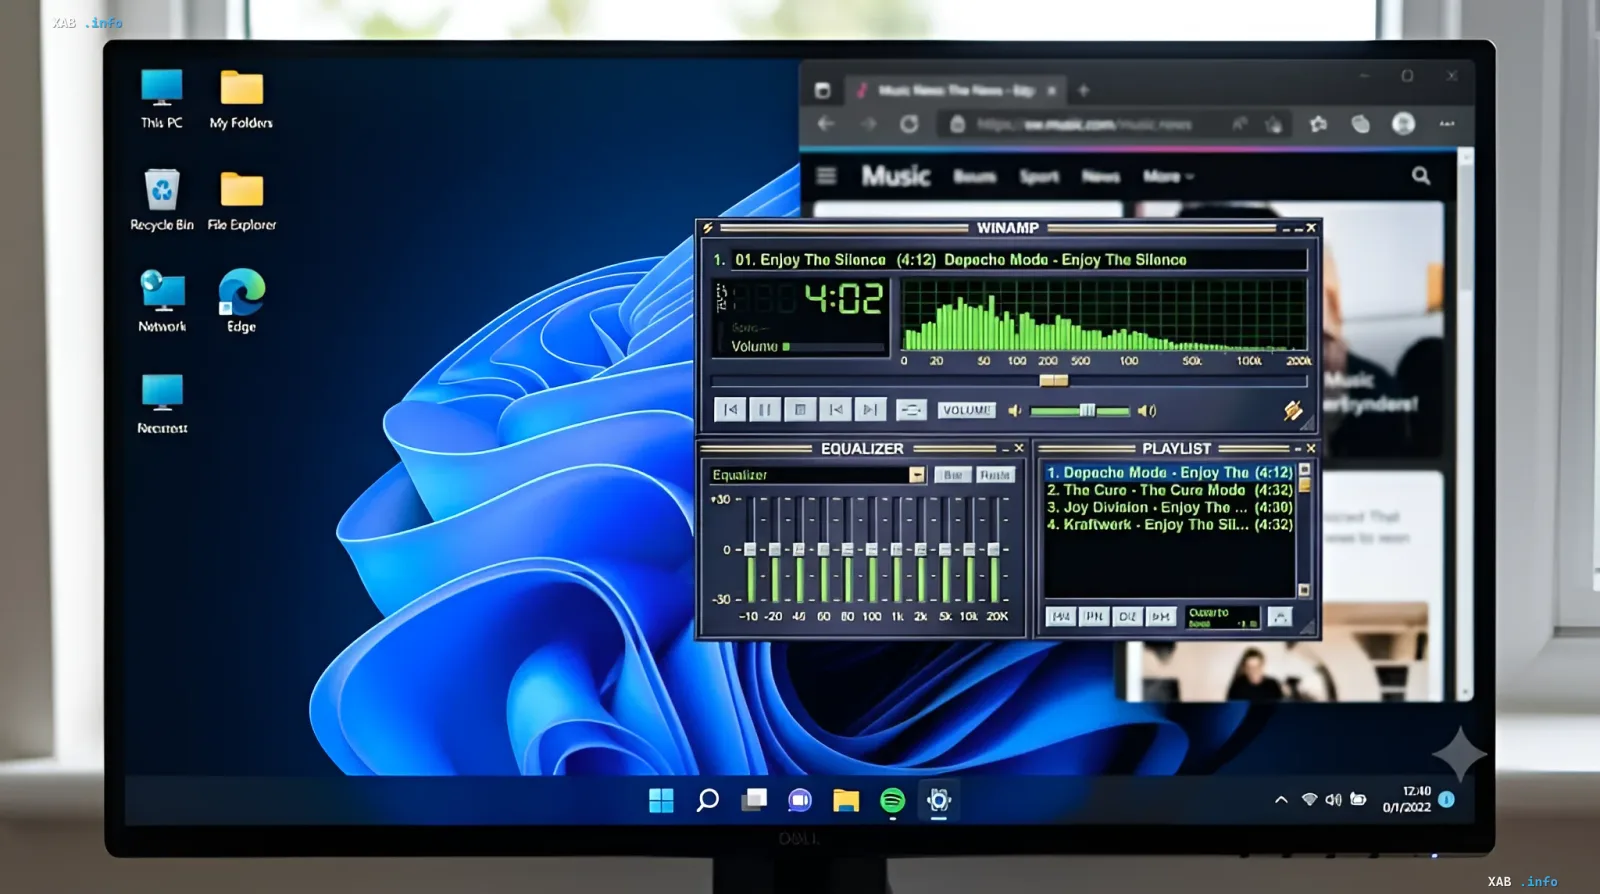Go forward in the browser
Viewport: 1600px width, 894px height.
[868, 124]
